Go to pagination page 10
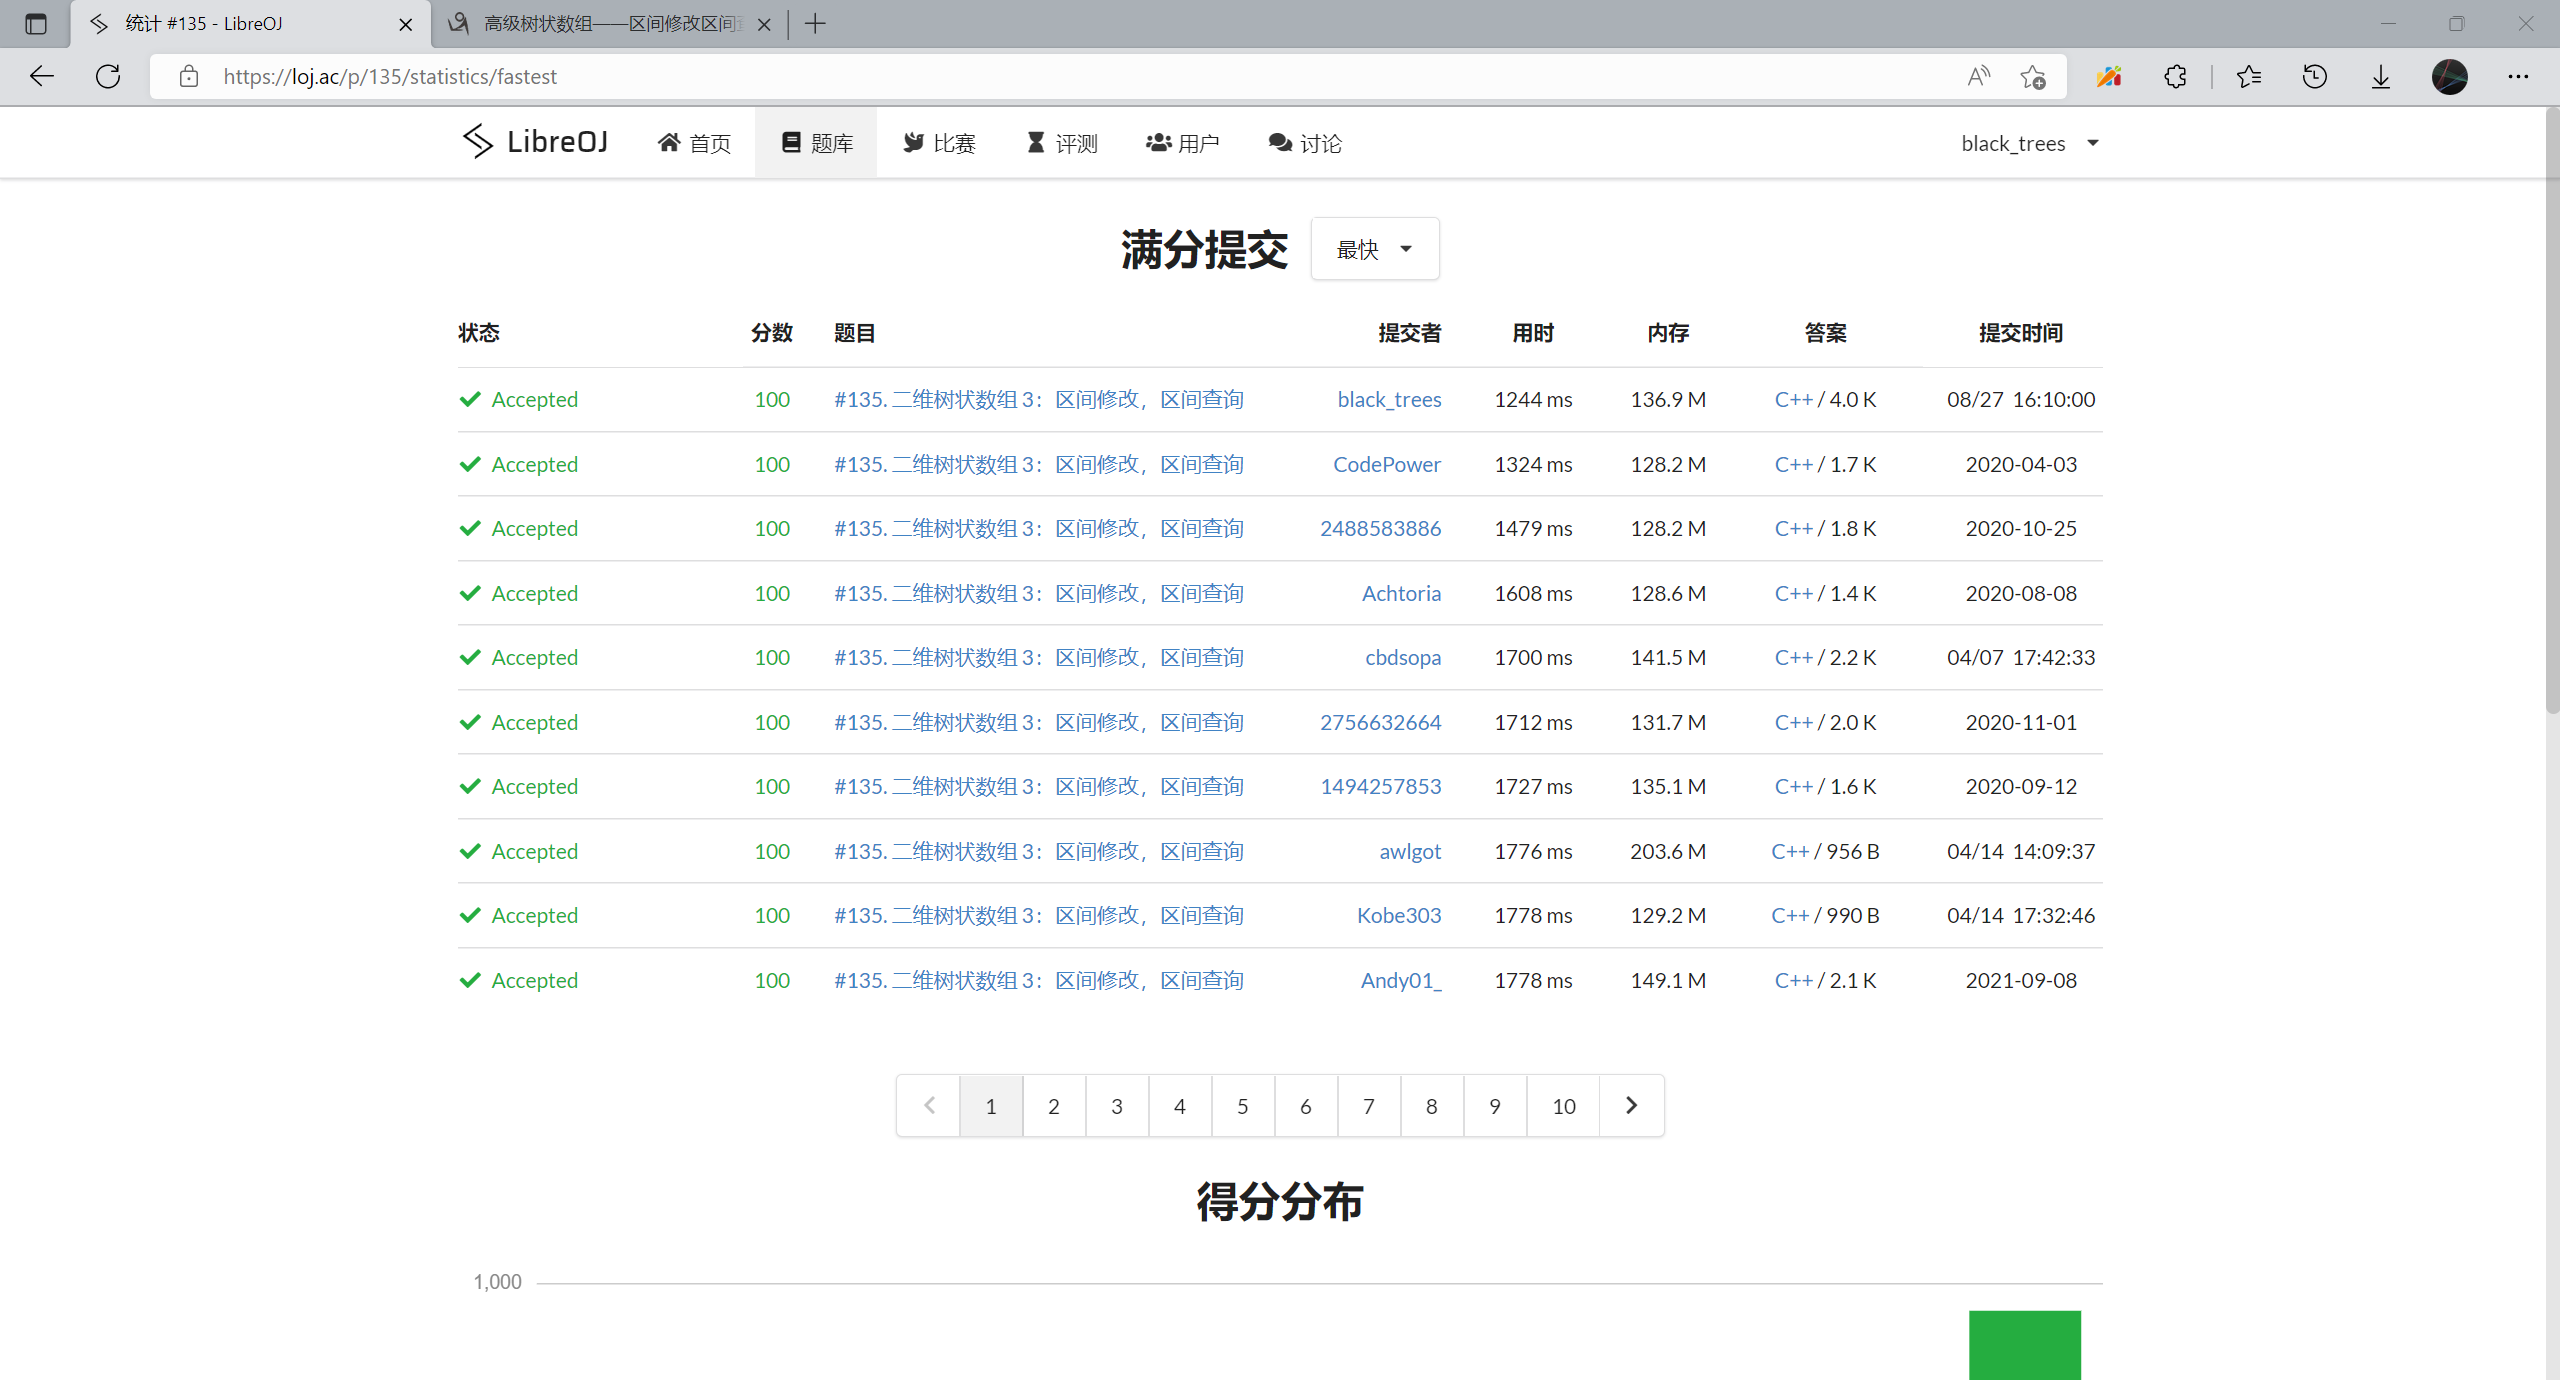This screenshot has height=1380, width=2560. 1564,1105
